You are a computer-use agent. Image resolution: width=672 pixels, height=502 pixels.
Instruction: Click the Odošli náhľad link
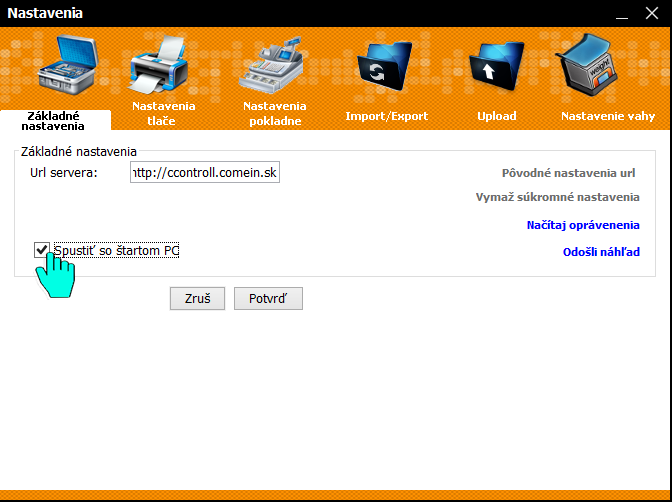tap(600, 252)
